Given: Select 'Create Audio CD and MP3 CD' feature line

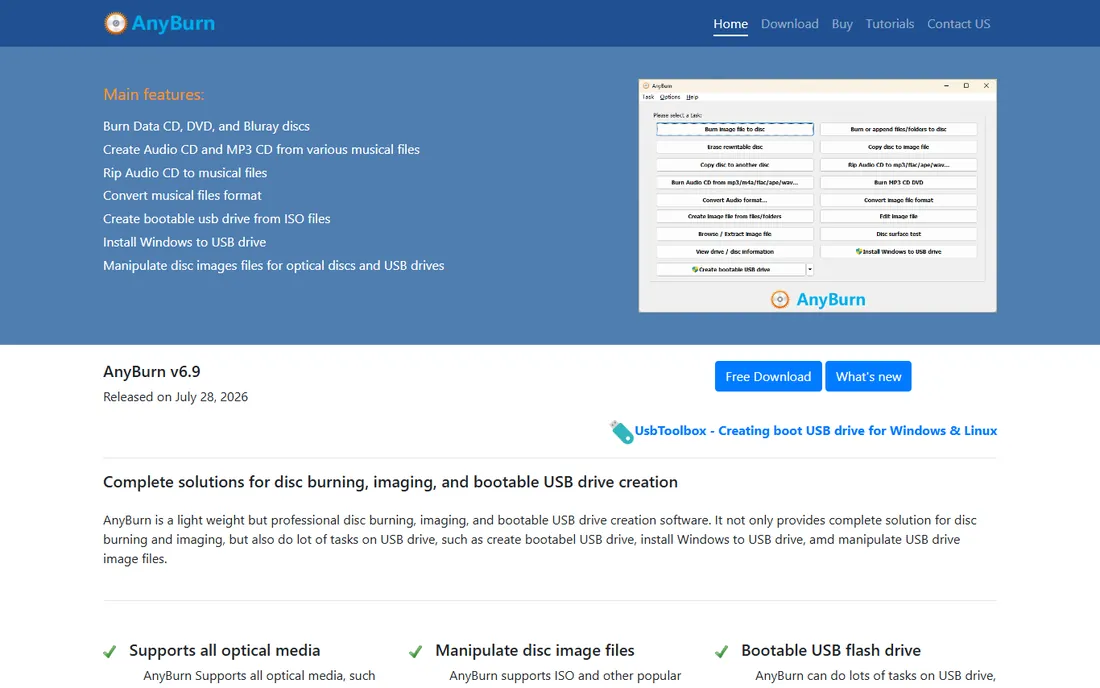Looking at the screenshot, I should click(261, 149).
